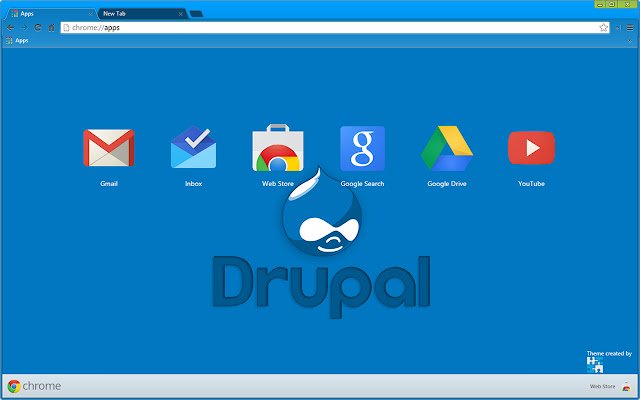This screenshot has height=400, width=640.
Task: Click the forward navigation arrow
Action: pos(24,28)
